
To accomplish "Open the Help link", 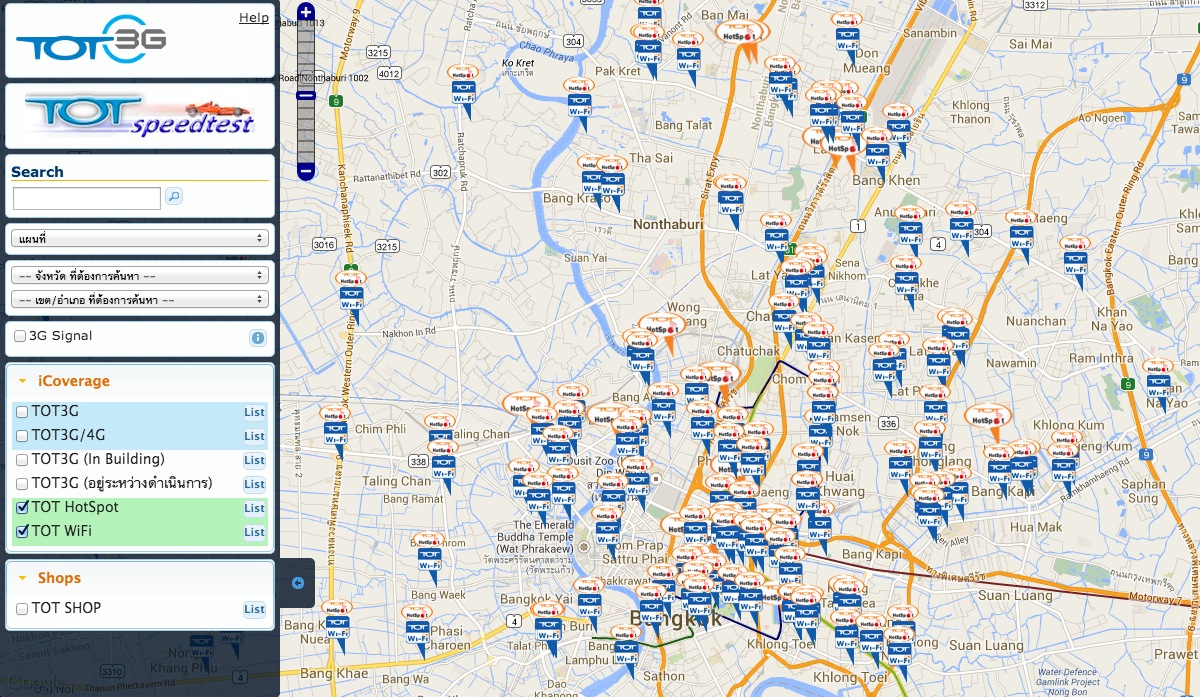I will [254, 18].
